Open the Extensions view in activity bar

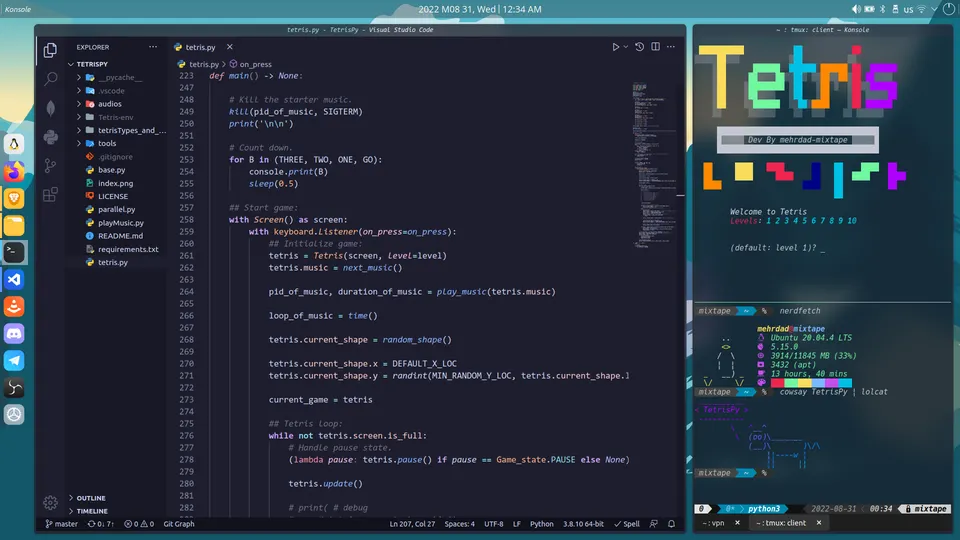(x=50, y=195)
